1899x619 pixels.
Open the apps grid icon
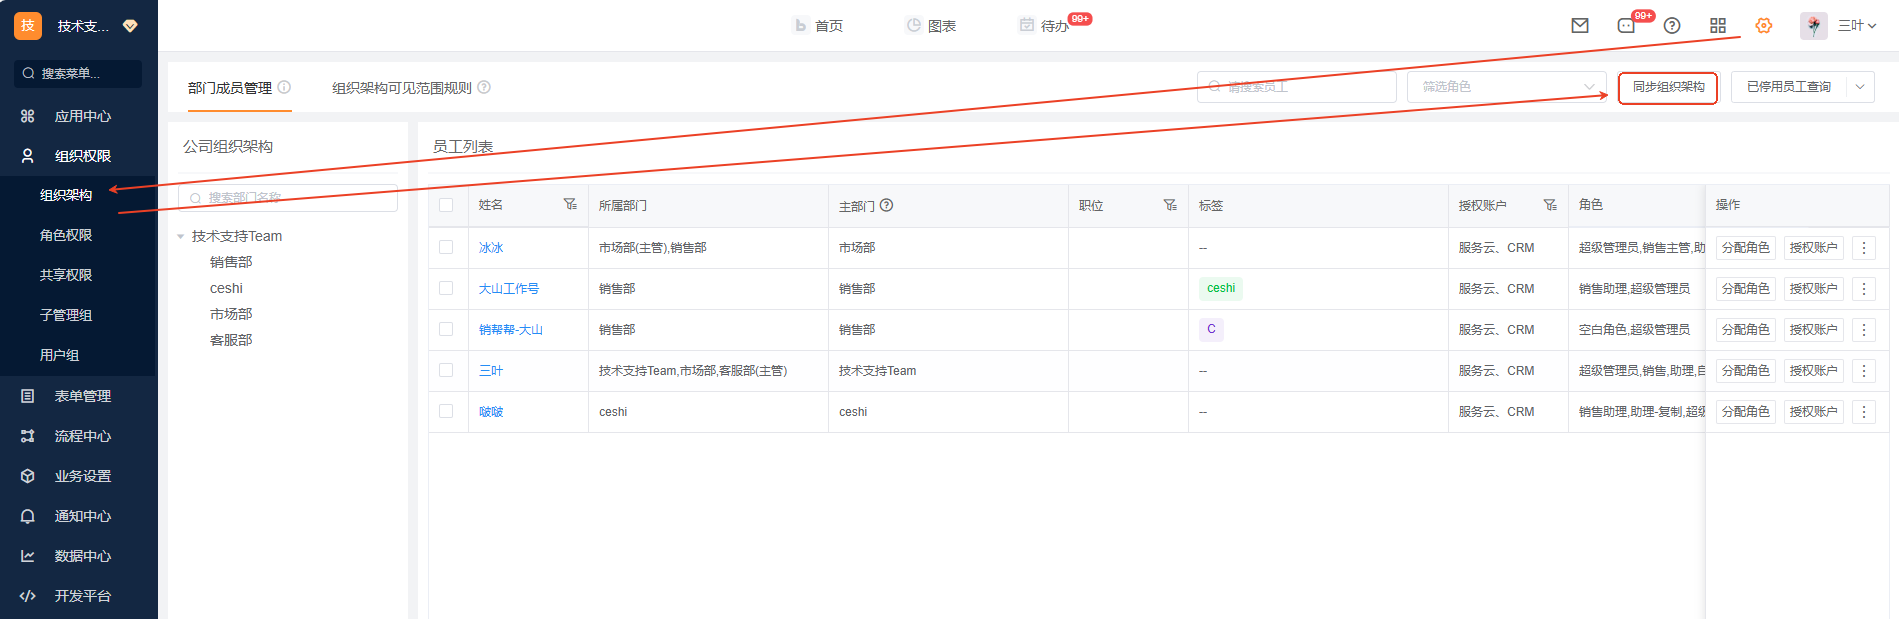point(1718,26)
